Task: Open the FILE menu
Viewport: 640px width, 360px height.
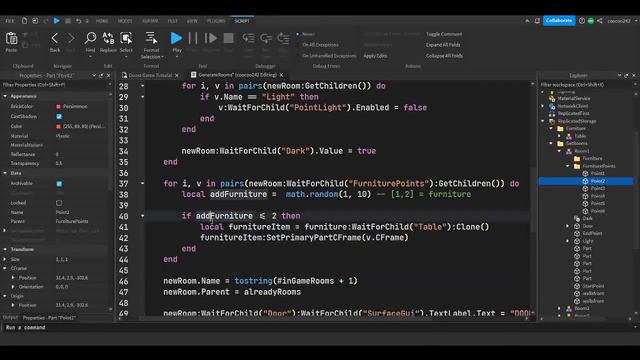Action: pos(10,21)
